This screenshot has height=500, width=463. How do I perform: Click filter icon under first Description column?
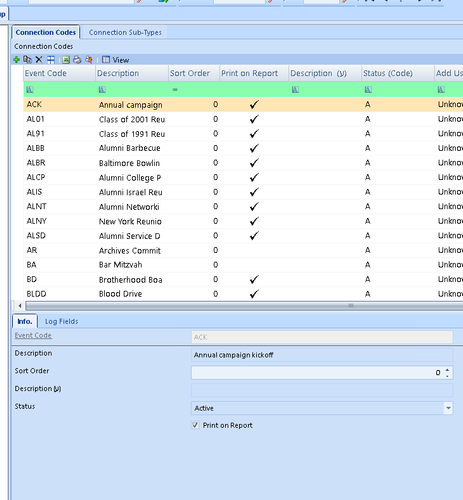click(x=102, y=89)
